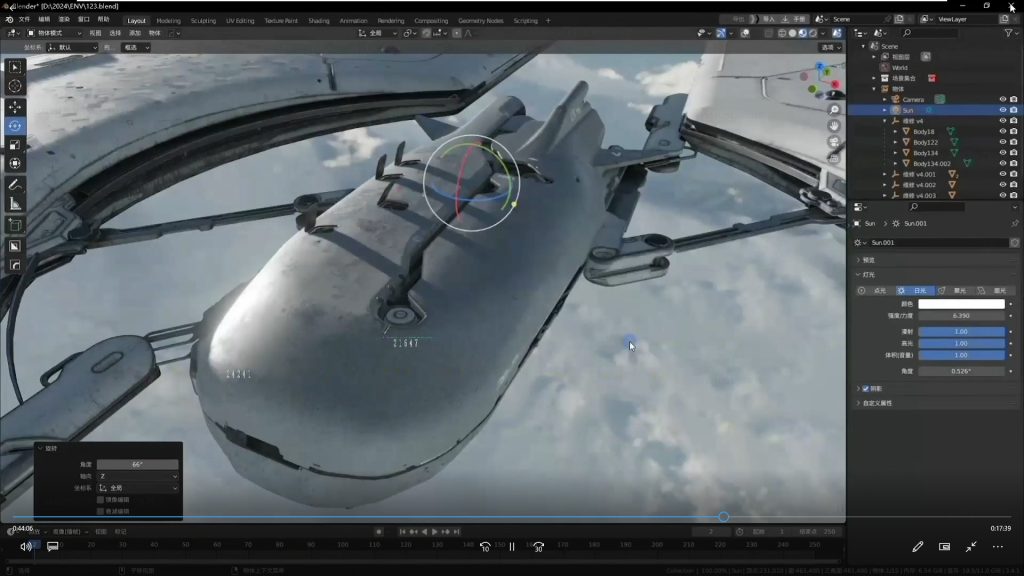Activate the Measure tool
Viewport: 1024px width, 576px height.
tap(15, 204)
